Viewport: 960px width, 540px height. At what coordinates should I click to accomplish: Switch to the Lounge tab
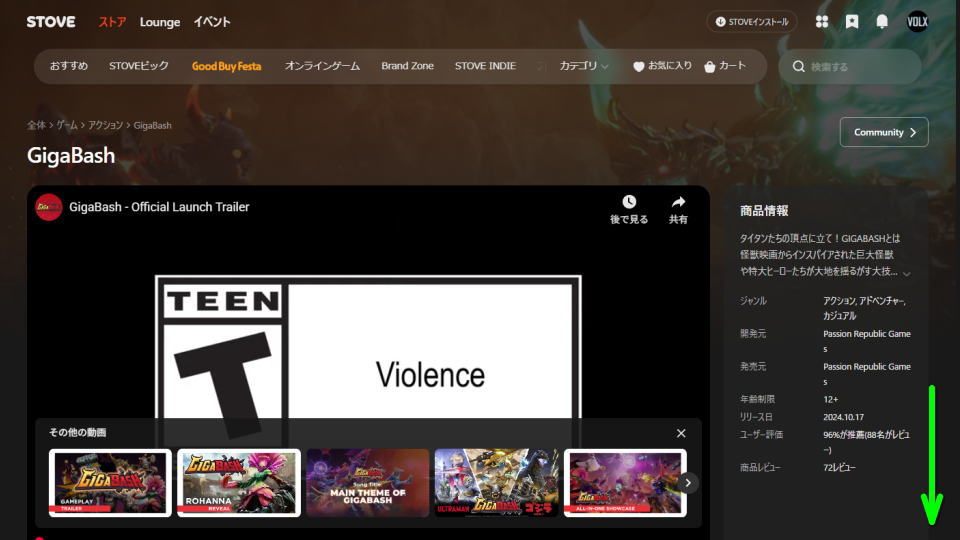tap(160, 22)
